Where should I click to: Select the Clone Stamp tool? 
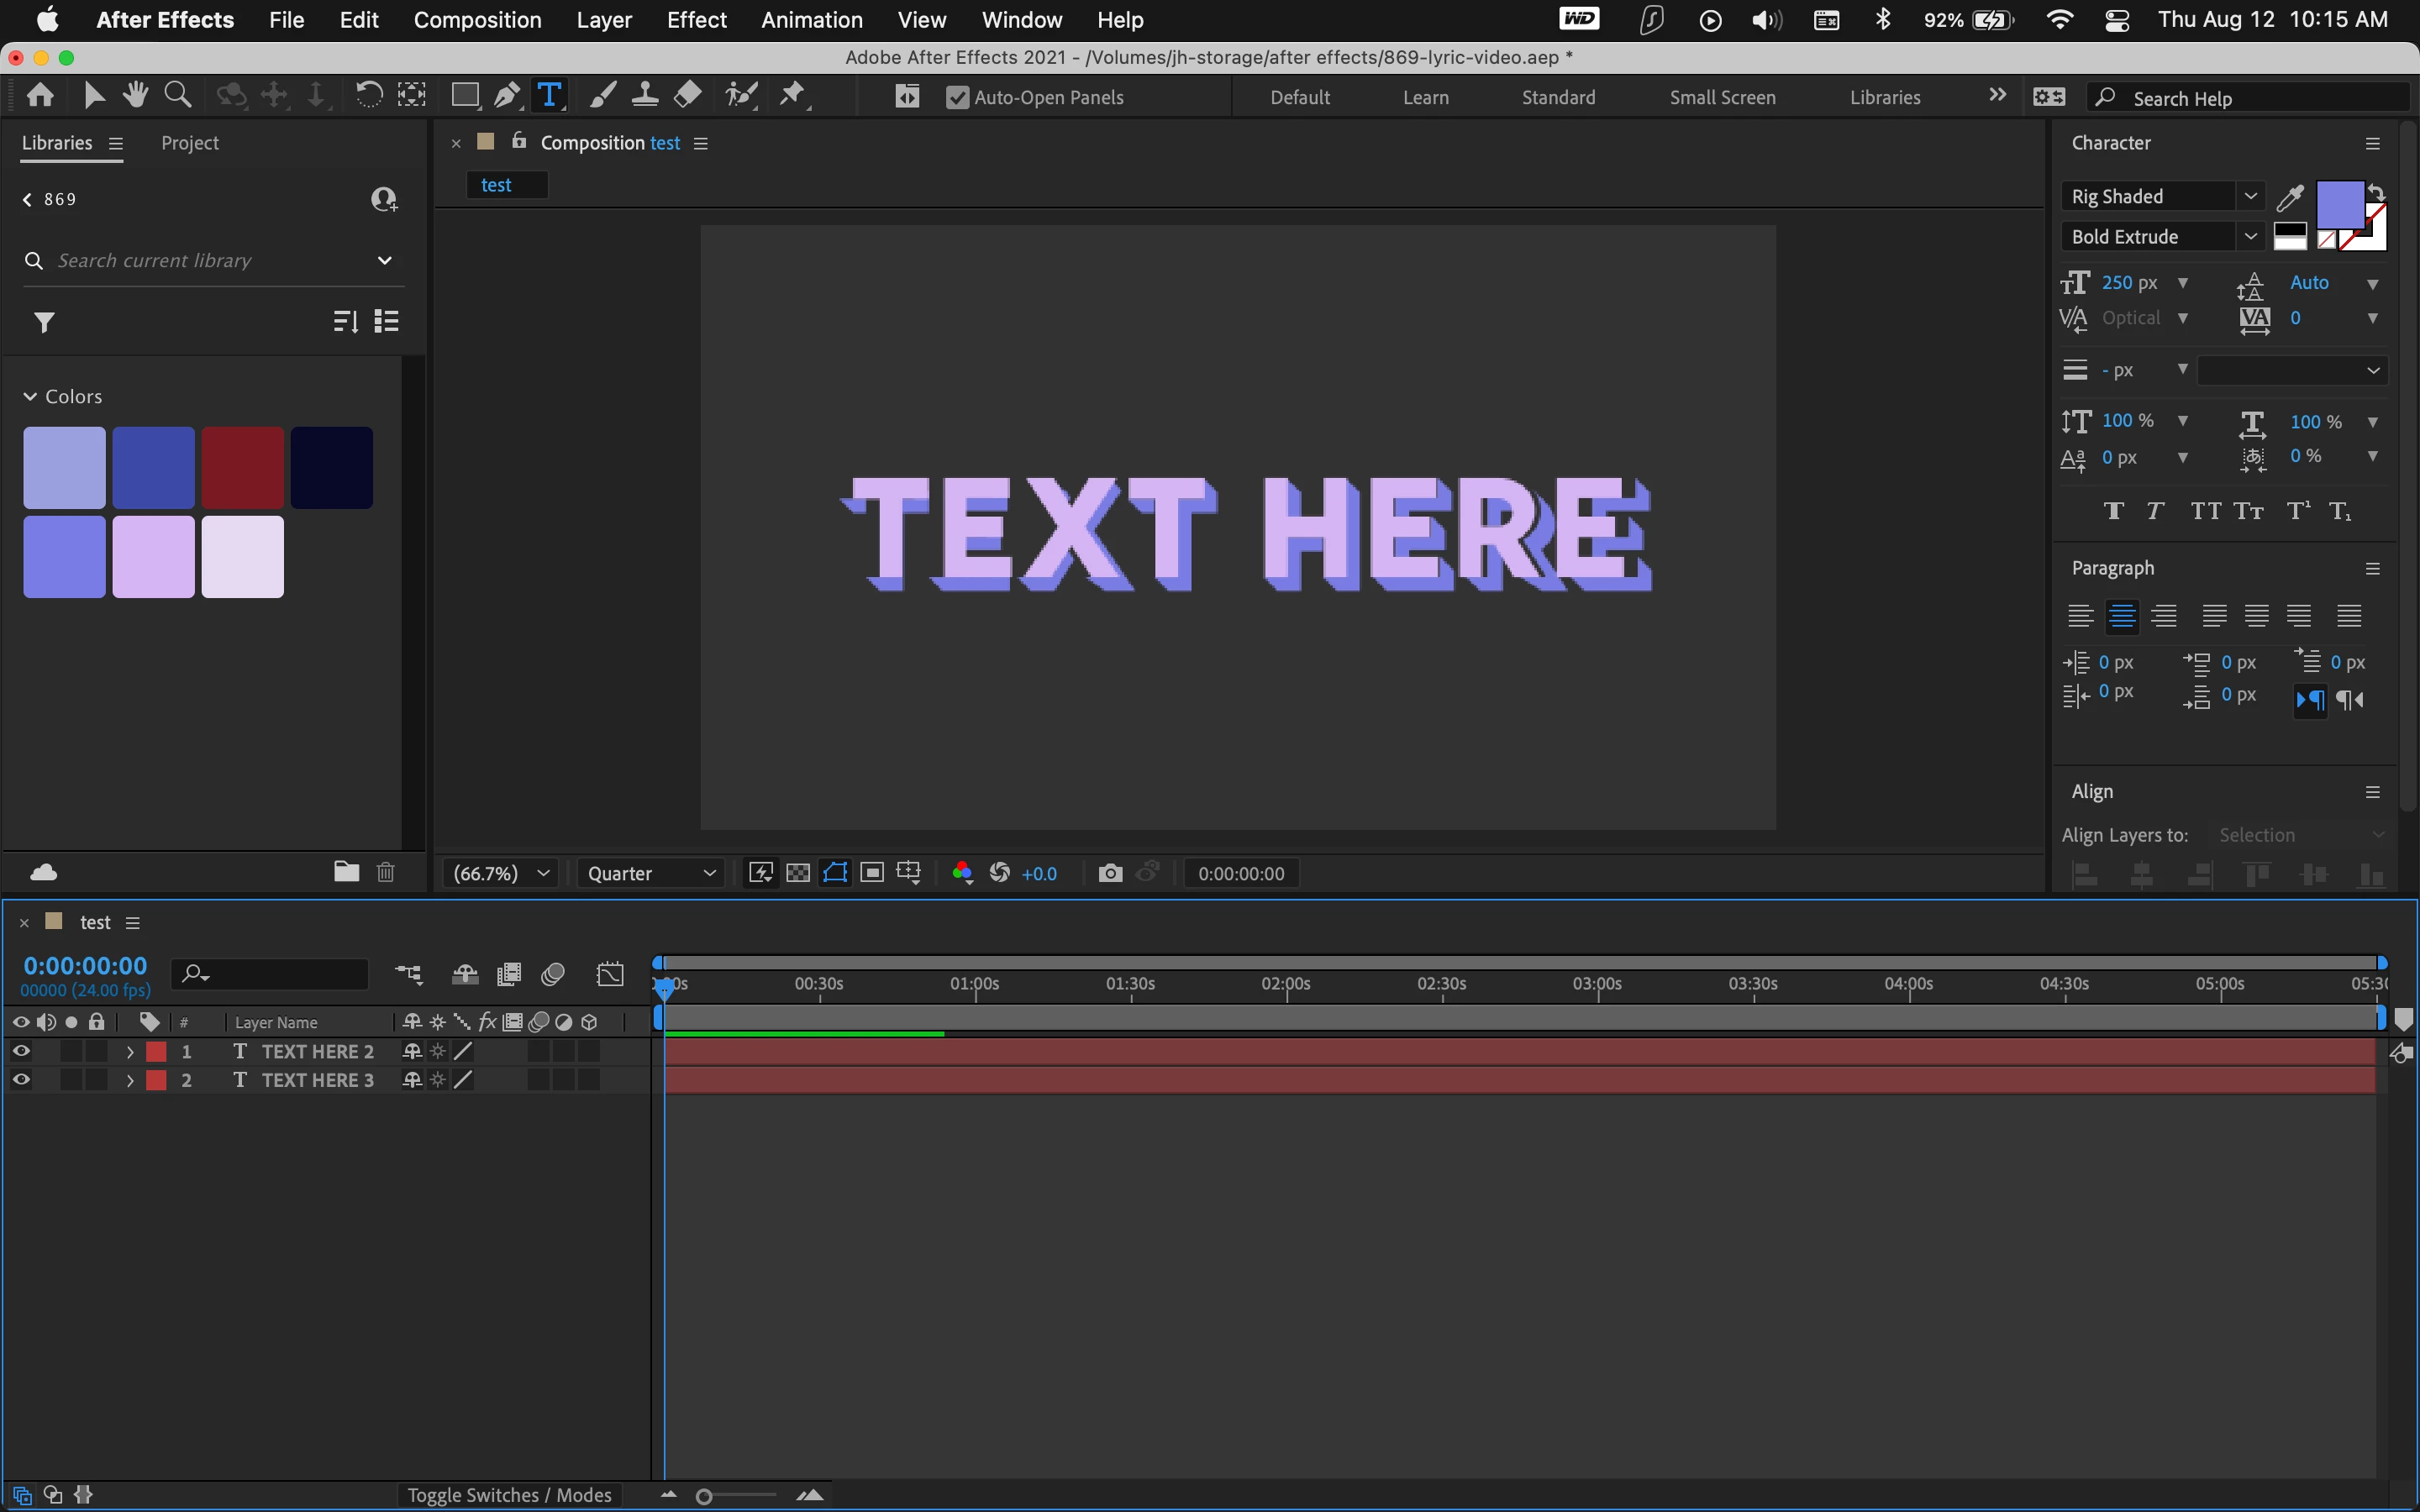[645, 96]
